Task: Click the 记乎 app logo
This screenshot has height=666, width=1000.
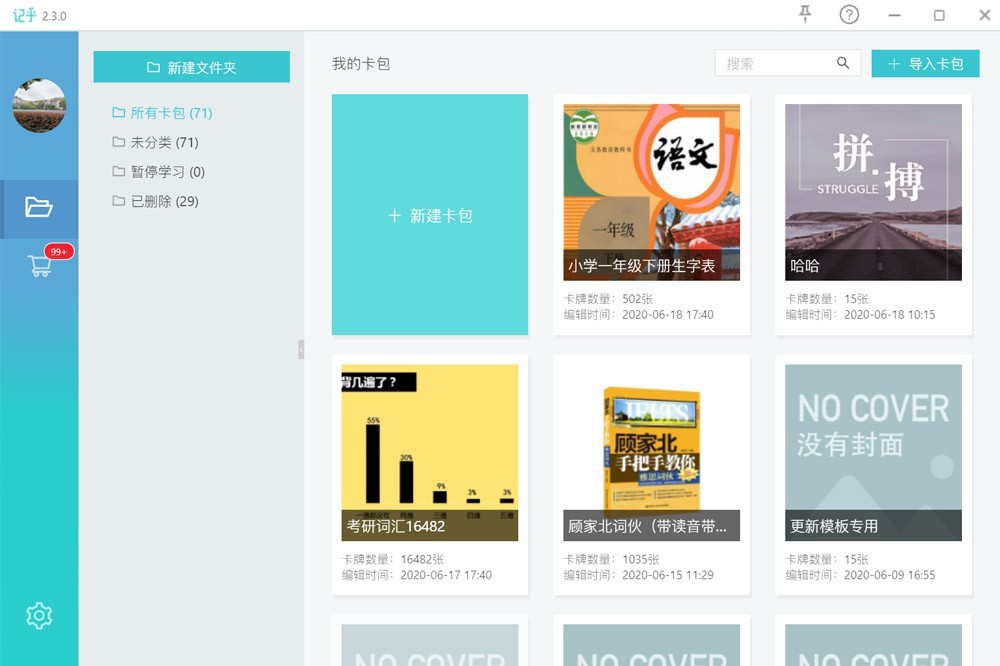Action: click(x=25, y=15)
